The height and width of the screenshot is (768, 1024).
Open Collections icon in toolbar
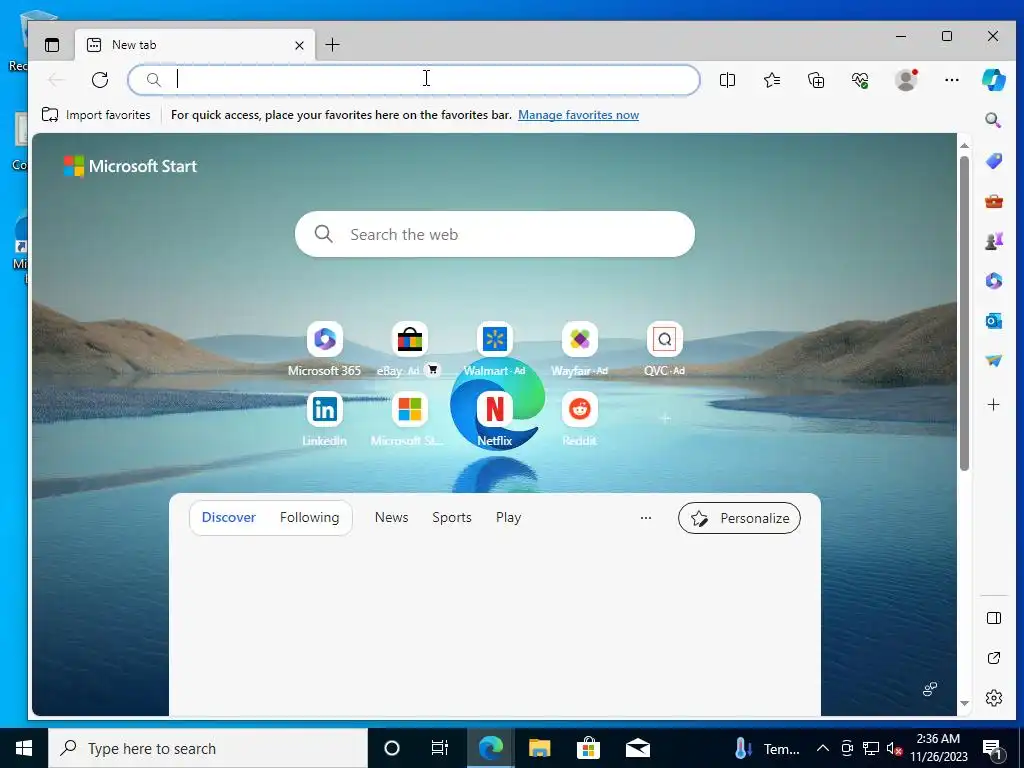coord(816,80)
